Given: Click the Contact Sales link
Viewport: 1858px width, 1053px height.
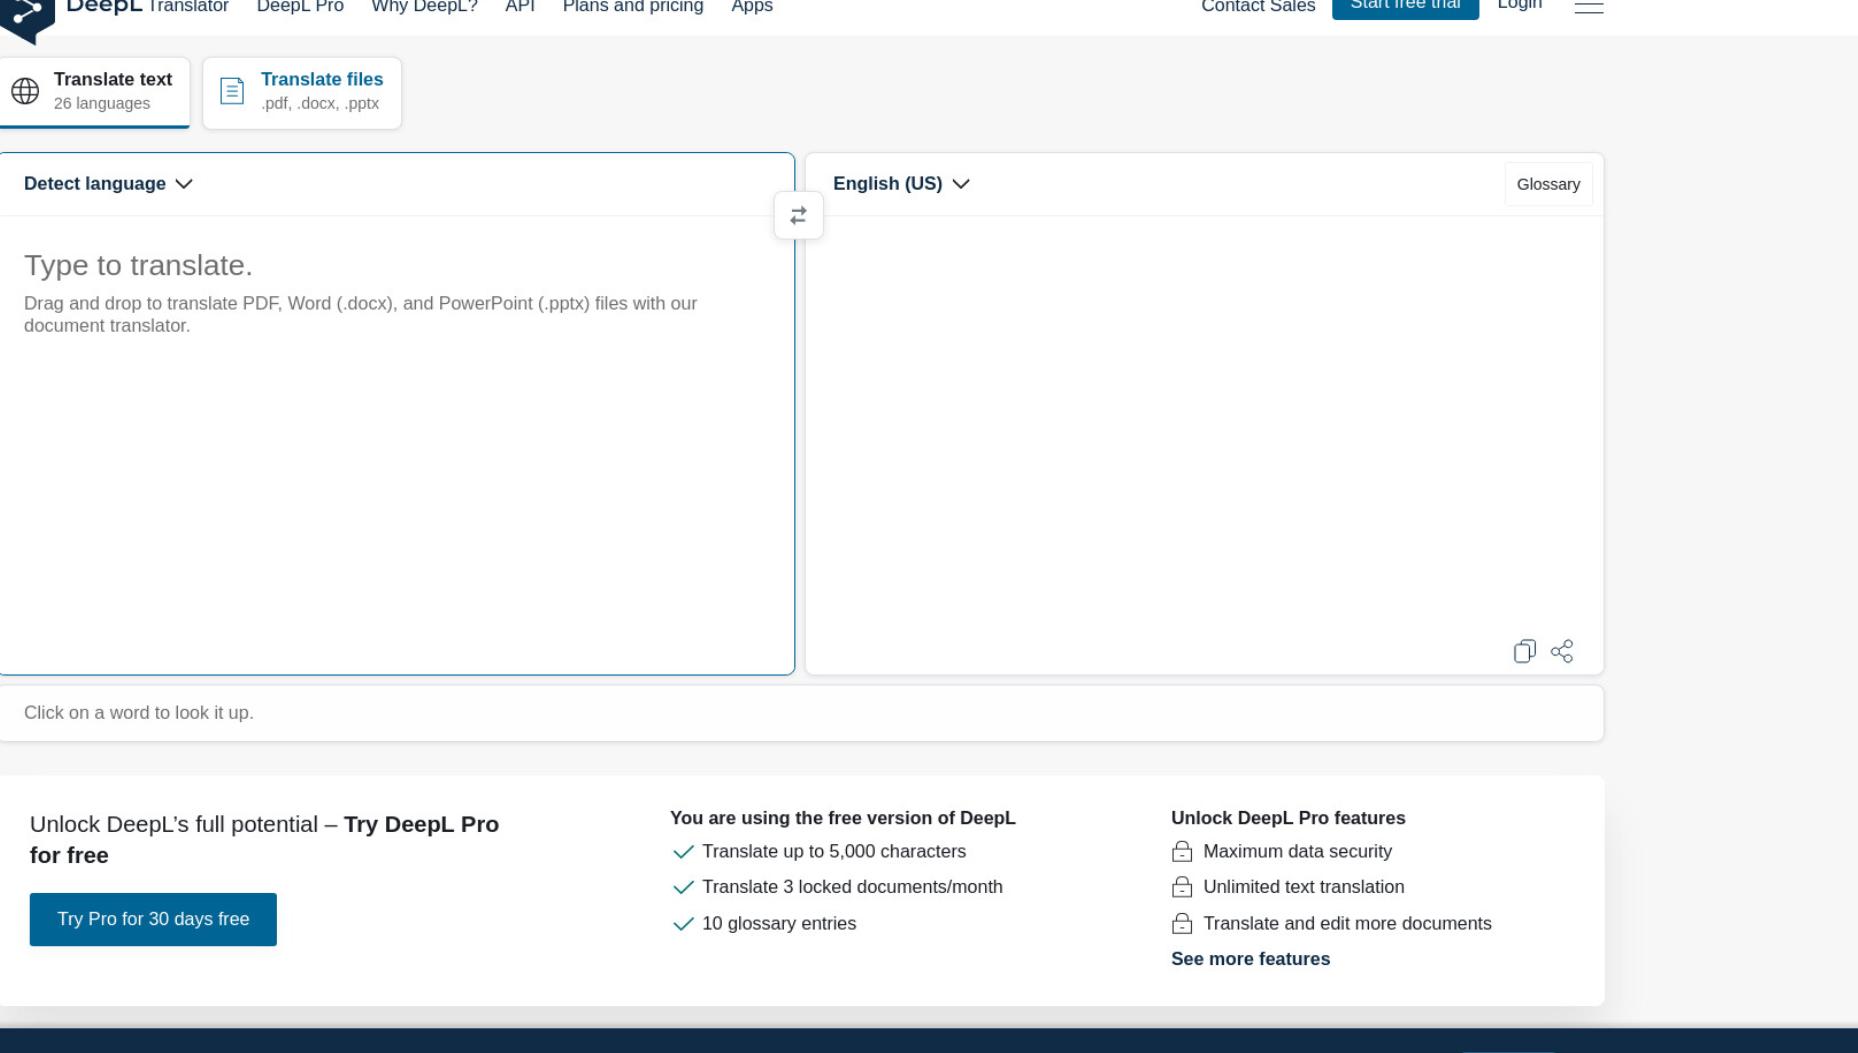Looking at the screenshot, I should coord(1258,7).
